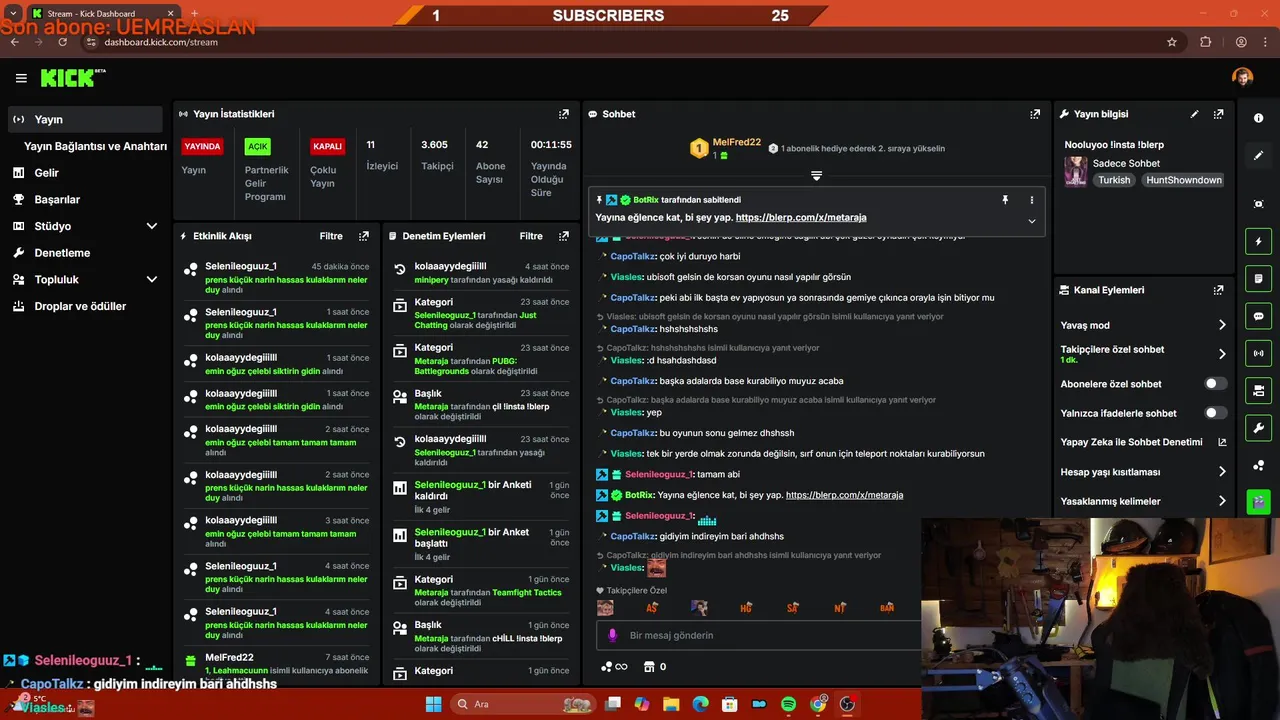Click the document note icon in the right rail
This screenshot has width=1280, height=720.
[1258, 278]
